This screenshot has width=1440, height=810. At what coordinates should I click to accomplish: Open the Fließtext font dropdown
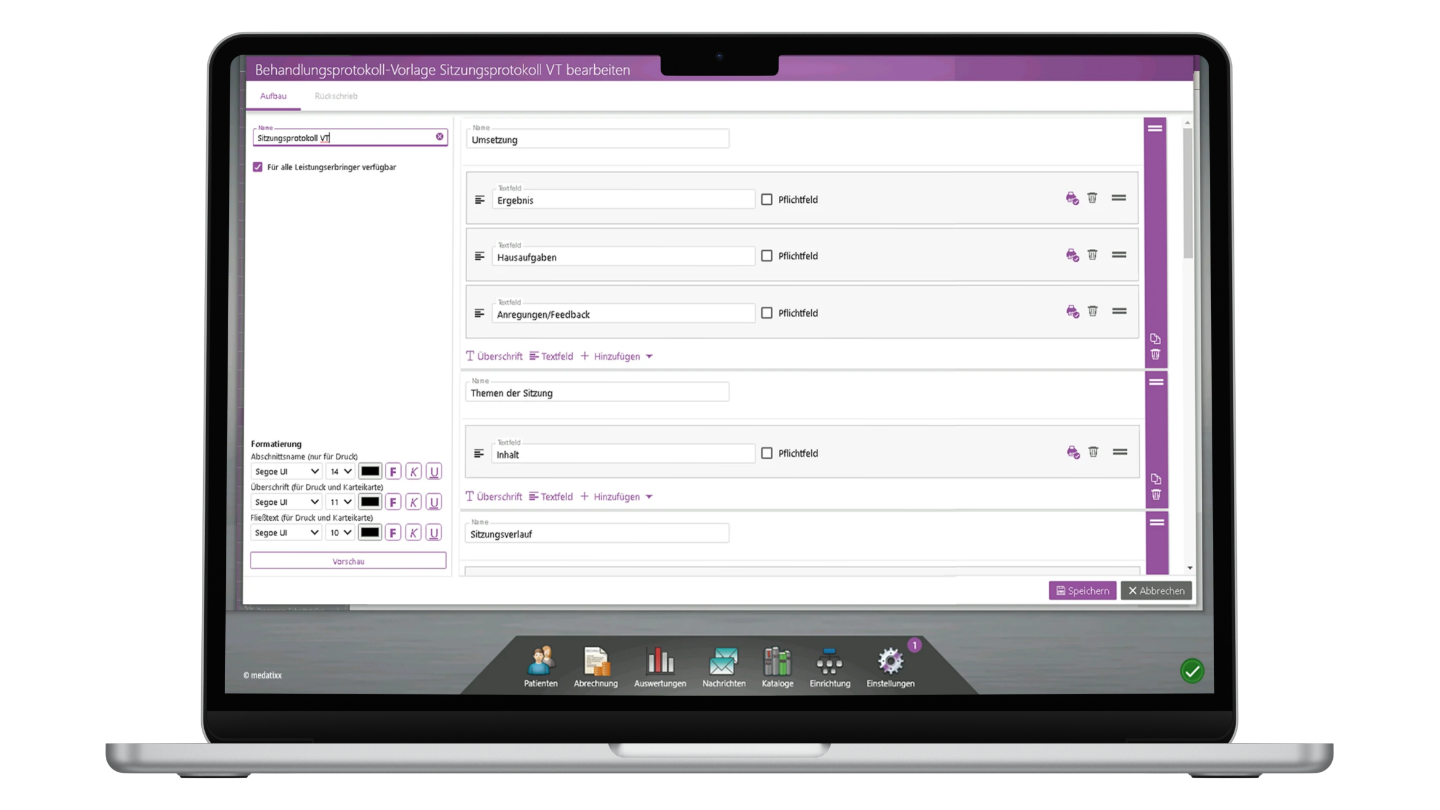coord(286,533)
